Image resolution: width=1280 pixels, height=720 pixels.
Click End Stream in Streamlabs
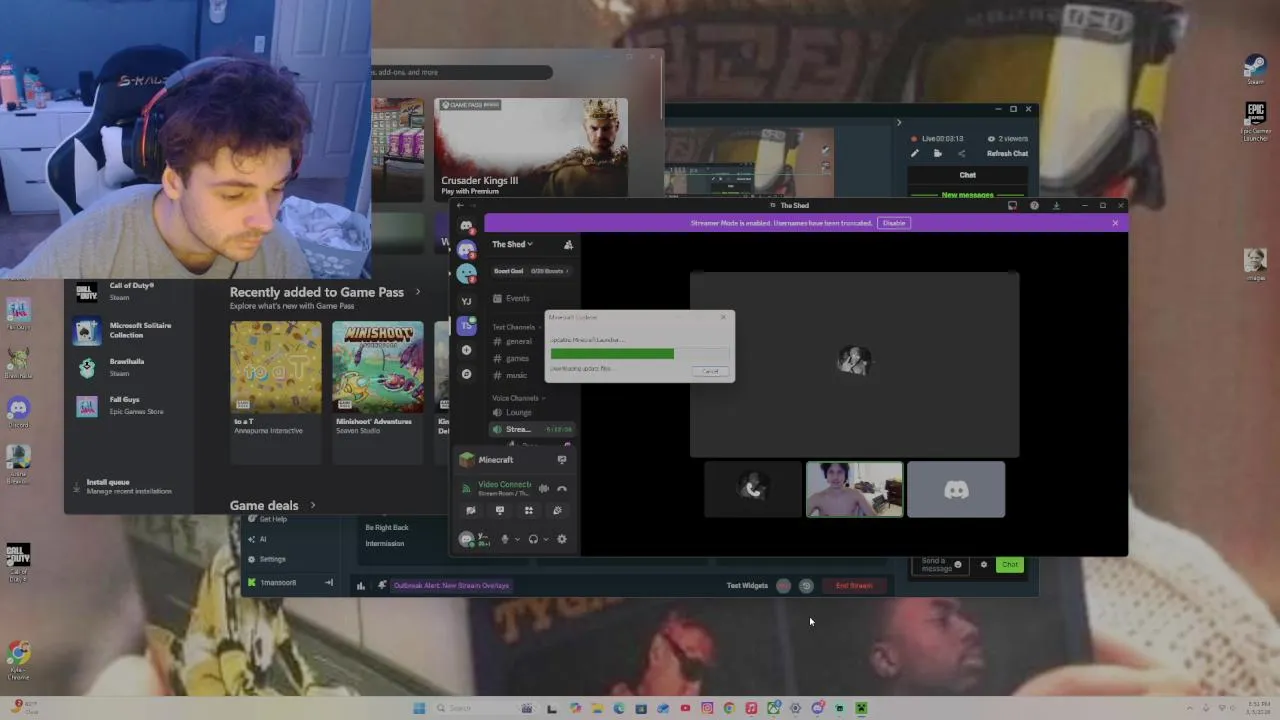coord(854,586)
